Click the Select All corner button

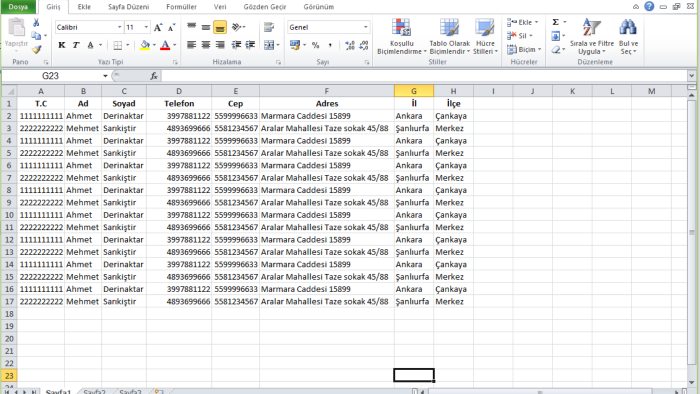tap(9, 91)
